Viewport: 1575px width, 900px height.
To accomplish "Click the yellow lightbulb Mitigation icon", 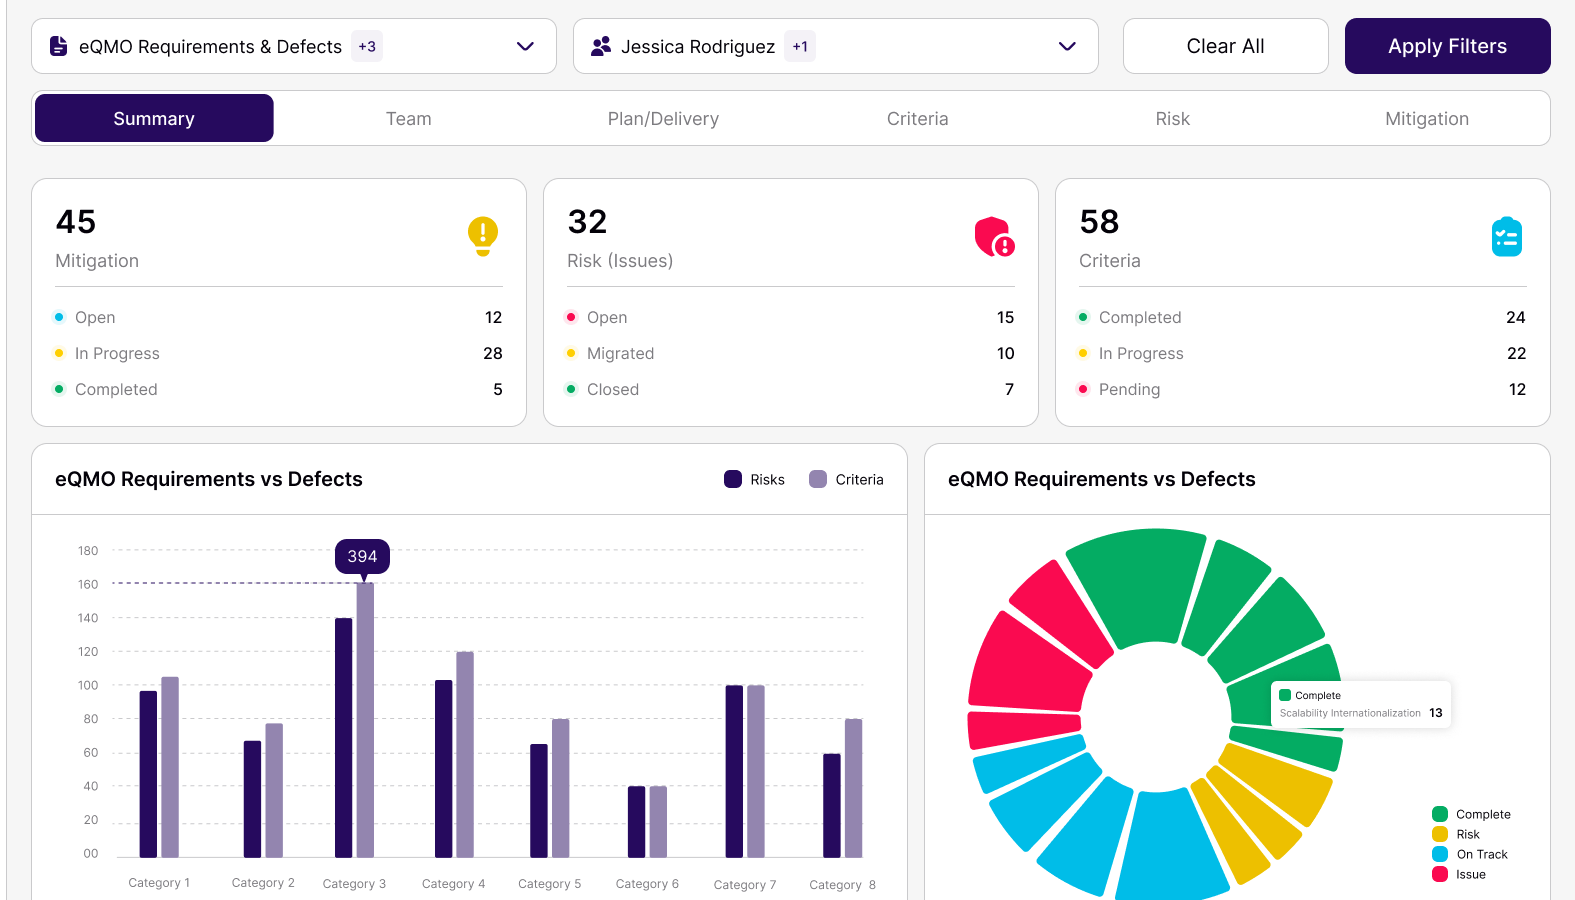I will pos(483,237).
